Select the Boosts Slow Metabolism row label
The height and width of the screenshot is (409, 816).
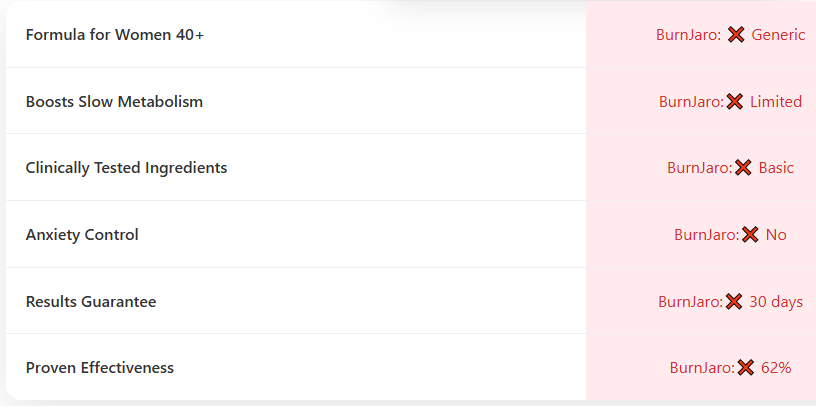click(114, 102)
